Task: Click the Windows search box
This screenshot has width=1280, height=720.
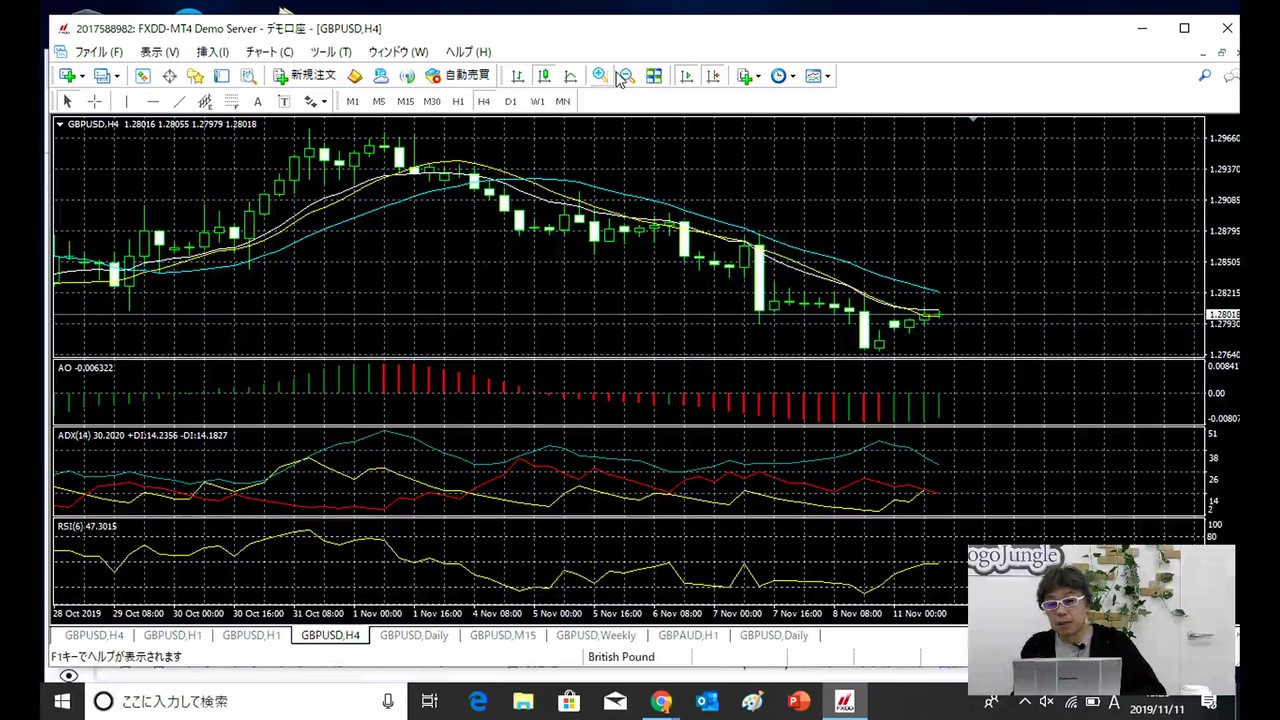Action: (x=240, y=701)
